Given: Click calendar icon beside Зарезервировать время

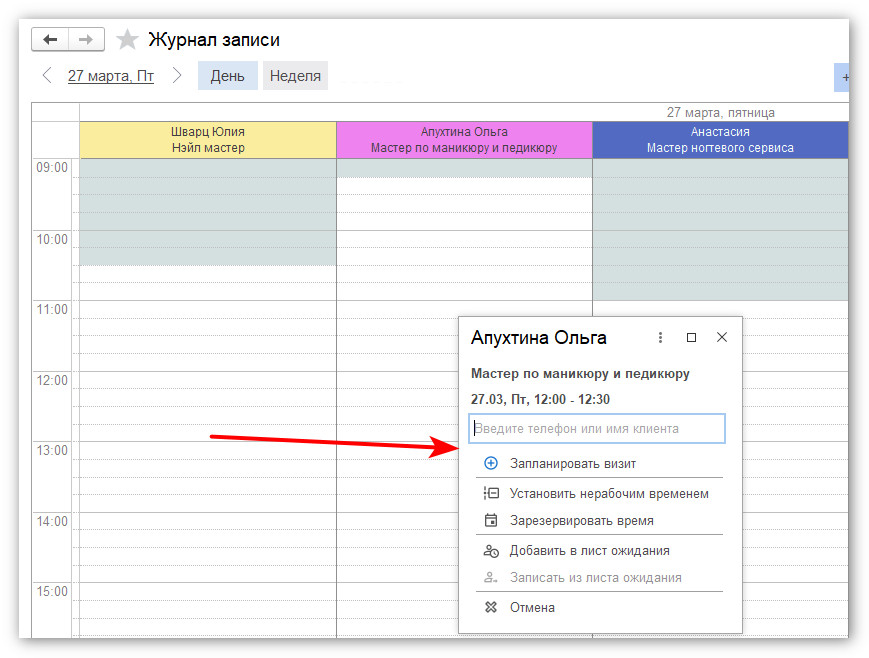Looking at the screenshot, I should pos(491,520).
